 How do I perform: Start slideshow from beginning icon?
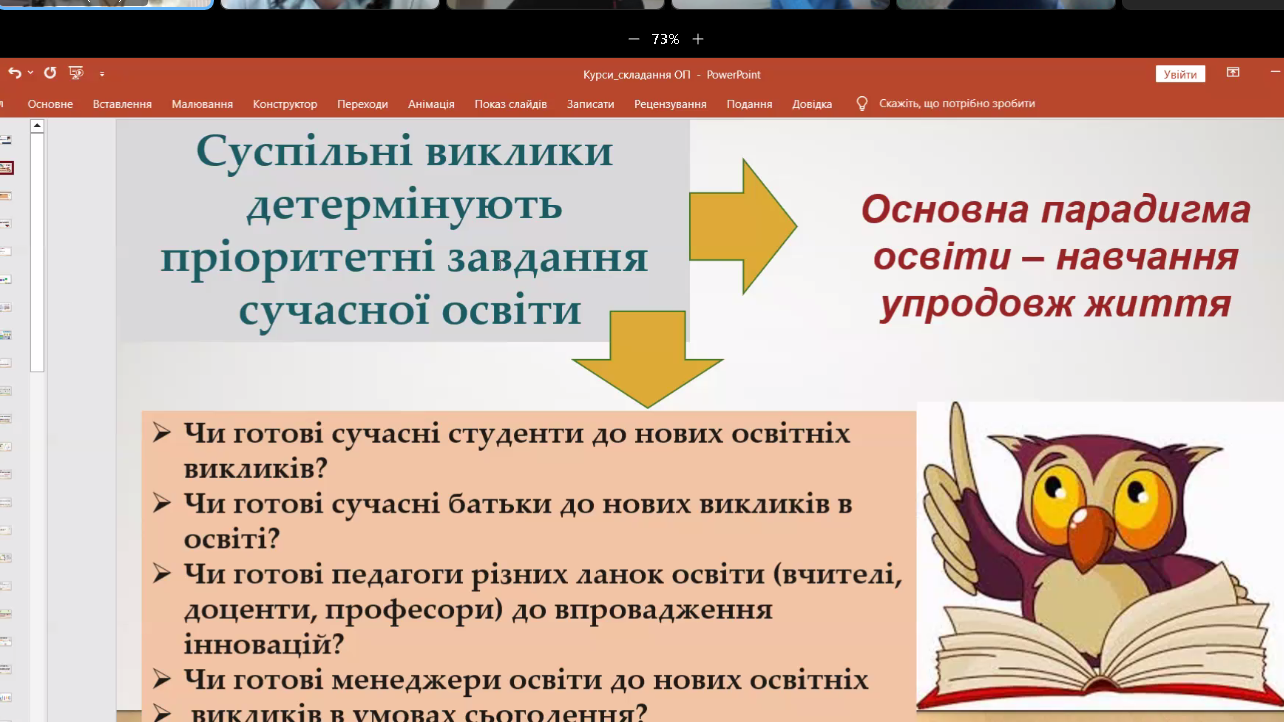point(76,73)
